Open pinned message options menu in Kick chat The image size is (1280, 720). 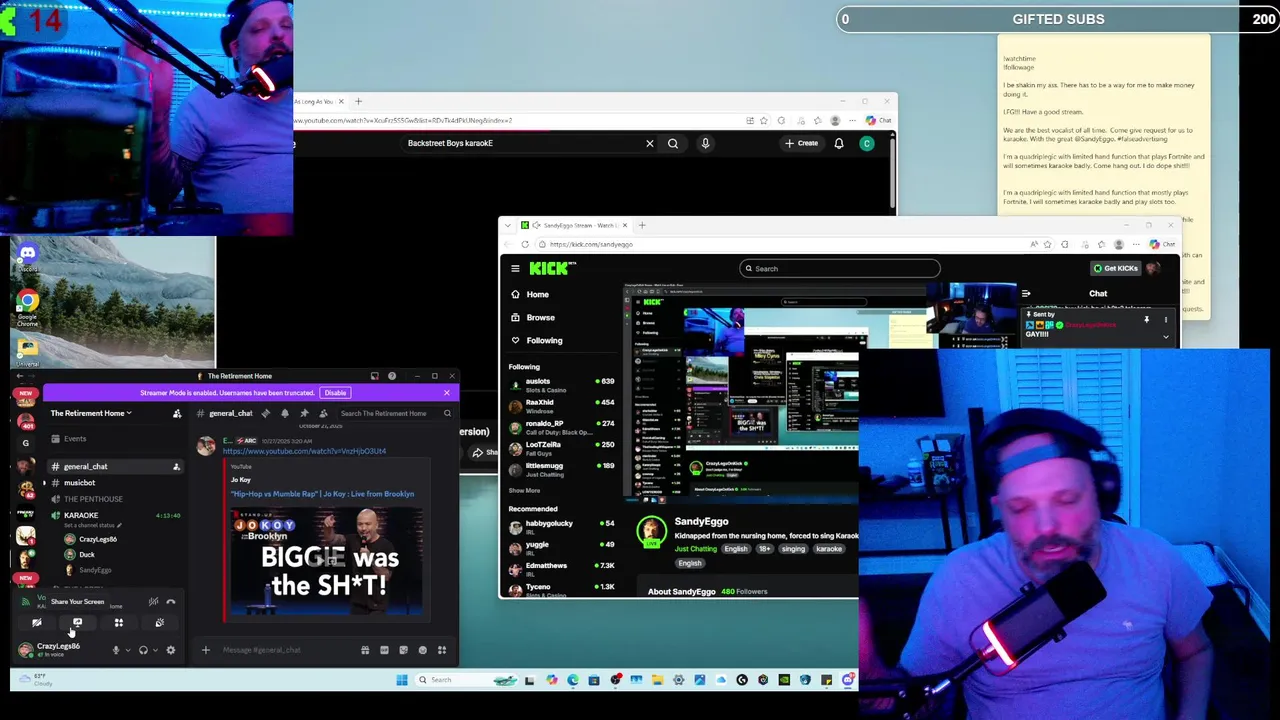click(x=1165, y=320)
